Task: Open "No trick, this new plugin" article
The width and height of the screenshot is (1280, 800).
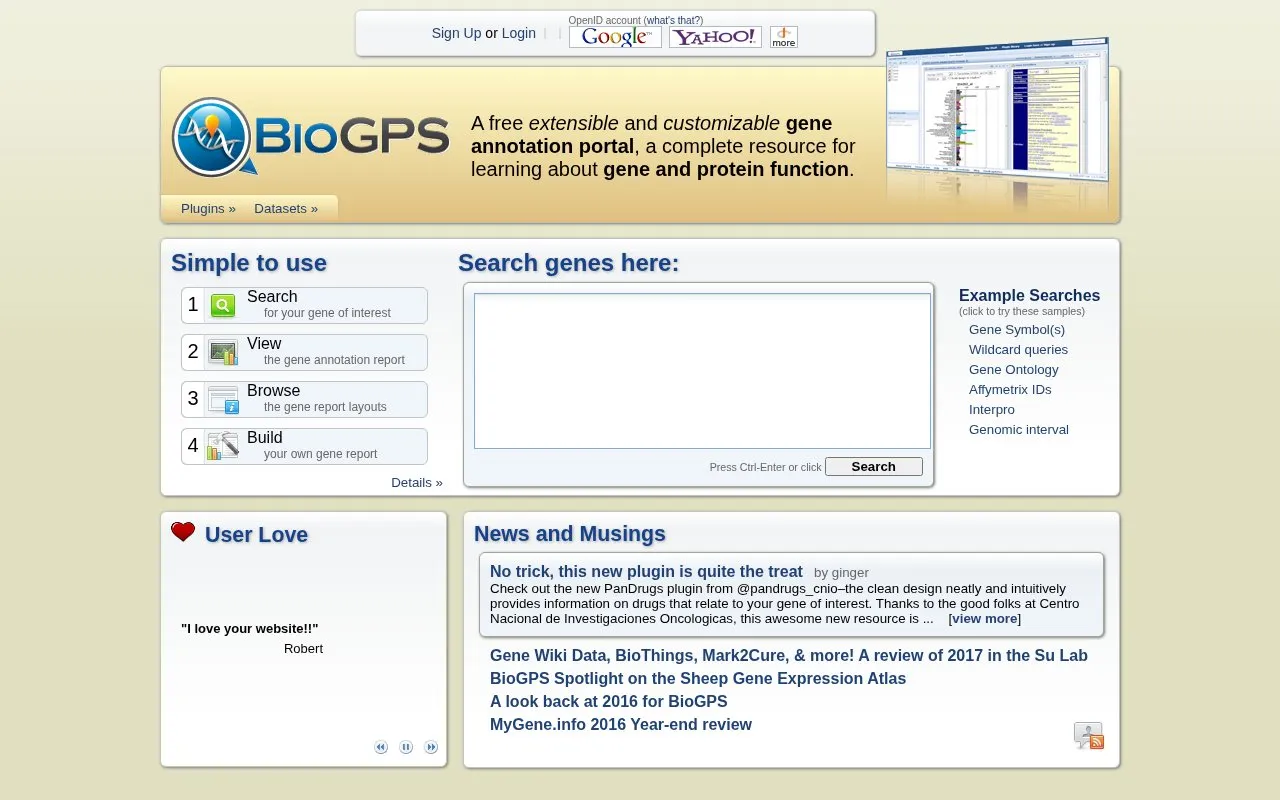Action: [x=646, y=572]
